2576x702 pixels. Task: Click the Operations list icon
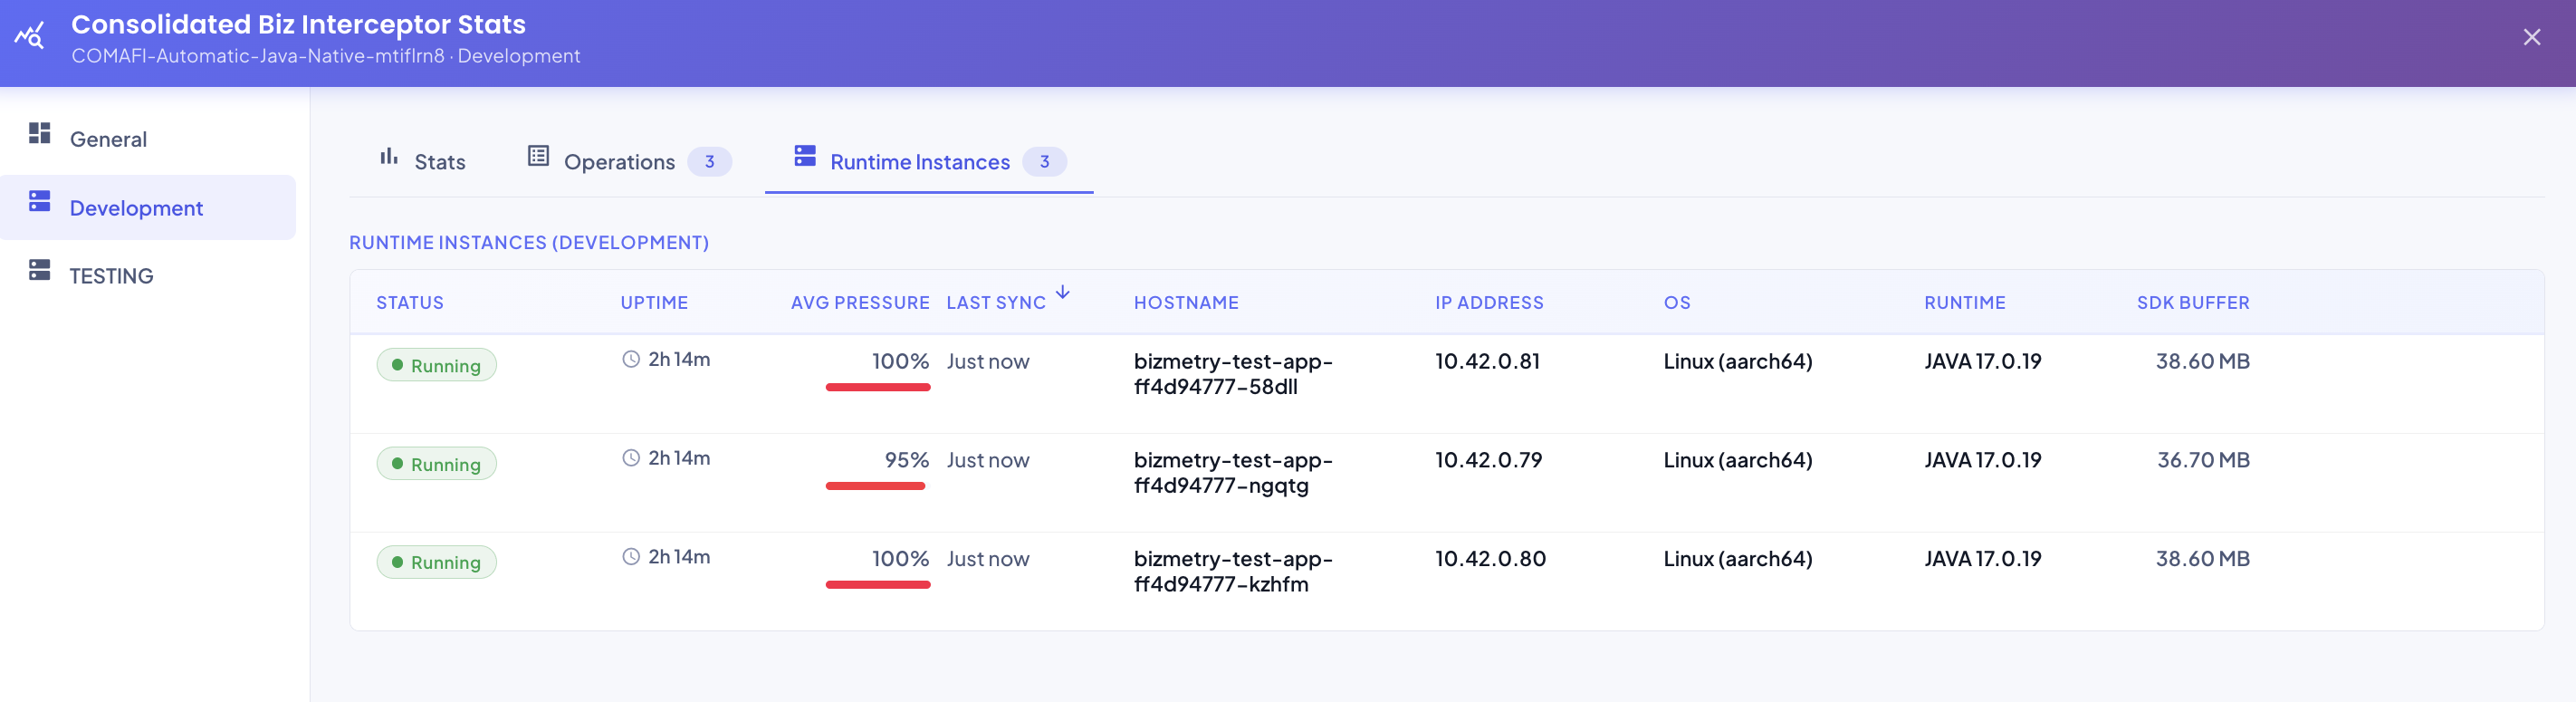point(538,156)
